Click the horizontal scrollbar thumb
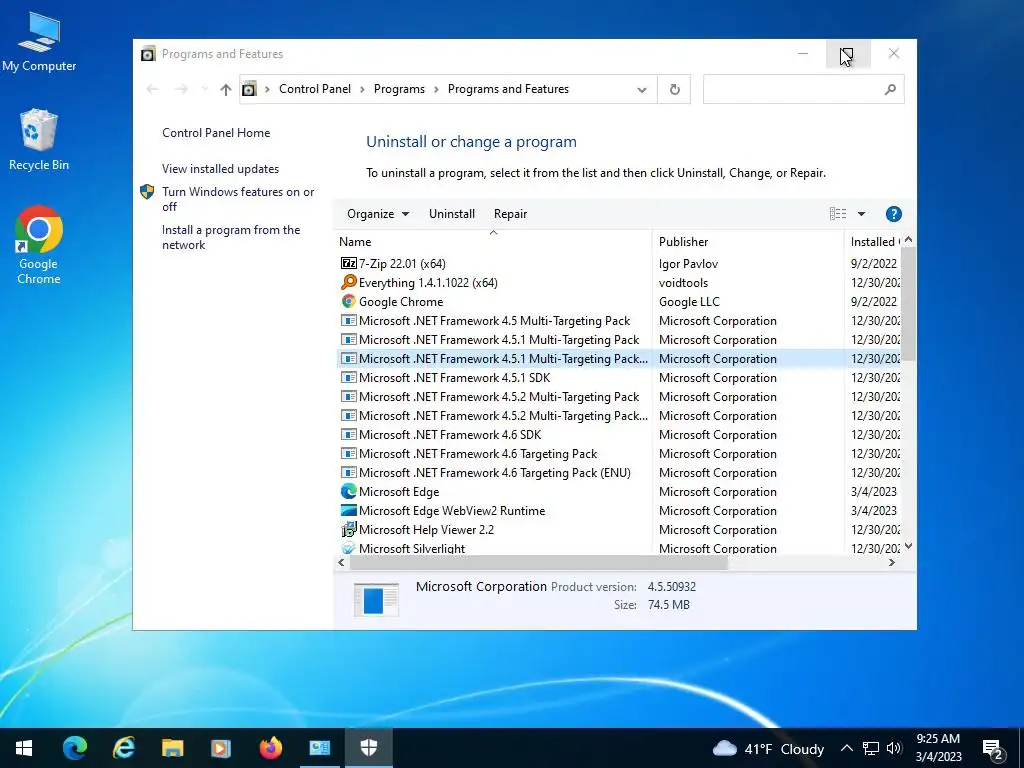 [x=539, y=562]
